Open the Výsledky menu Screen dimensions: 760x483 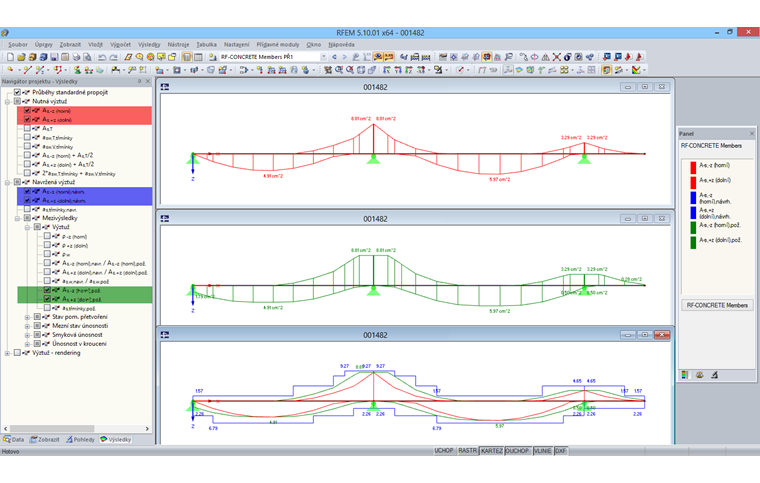tap(149, 45)
